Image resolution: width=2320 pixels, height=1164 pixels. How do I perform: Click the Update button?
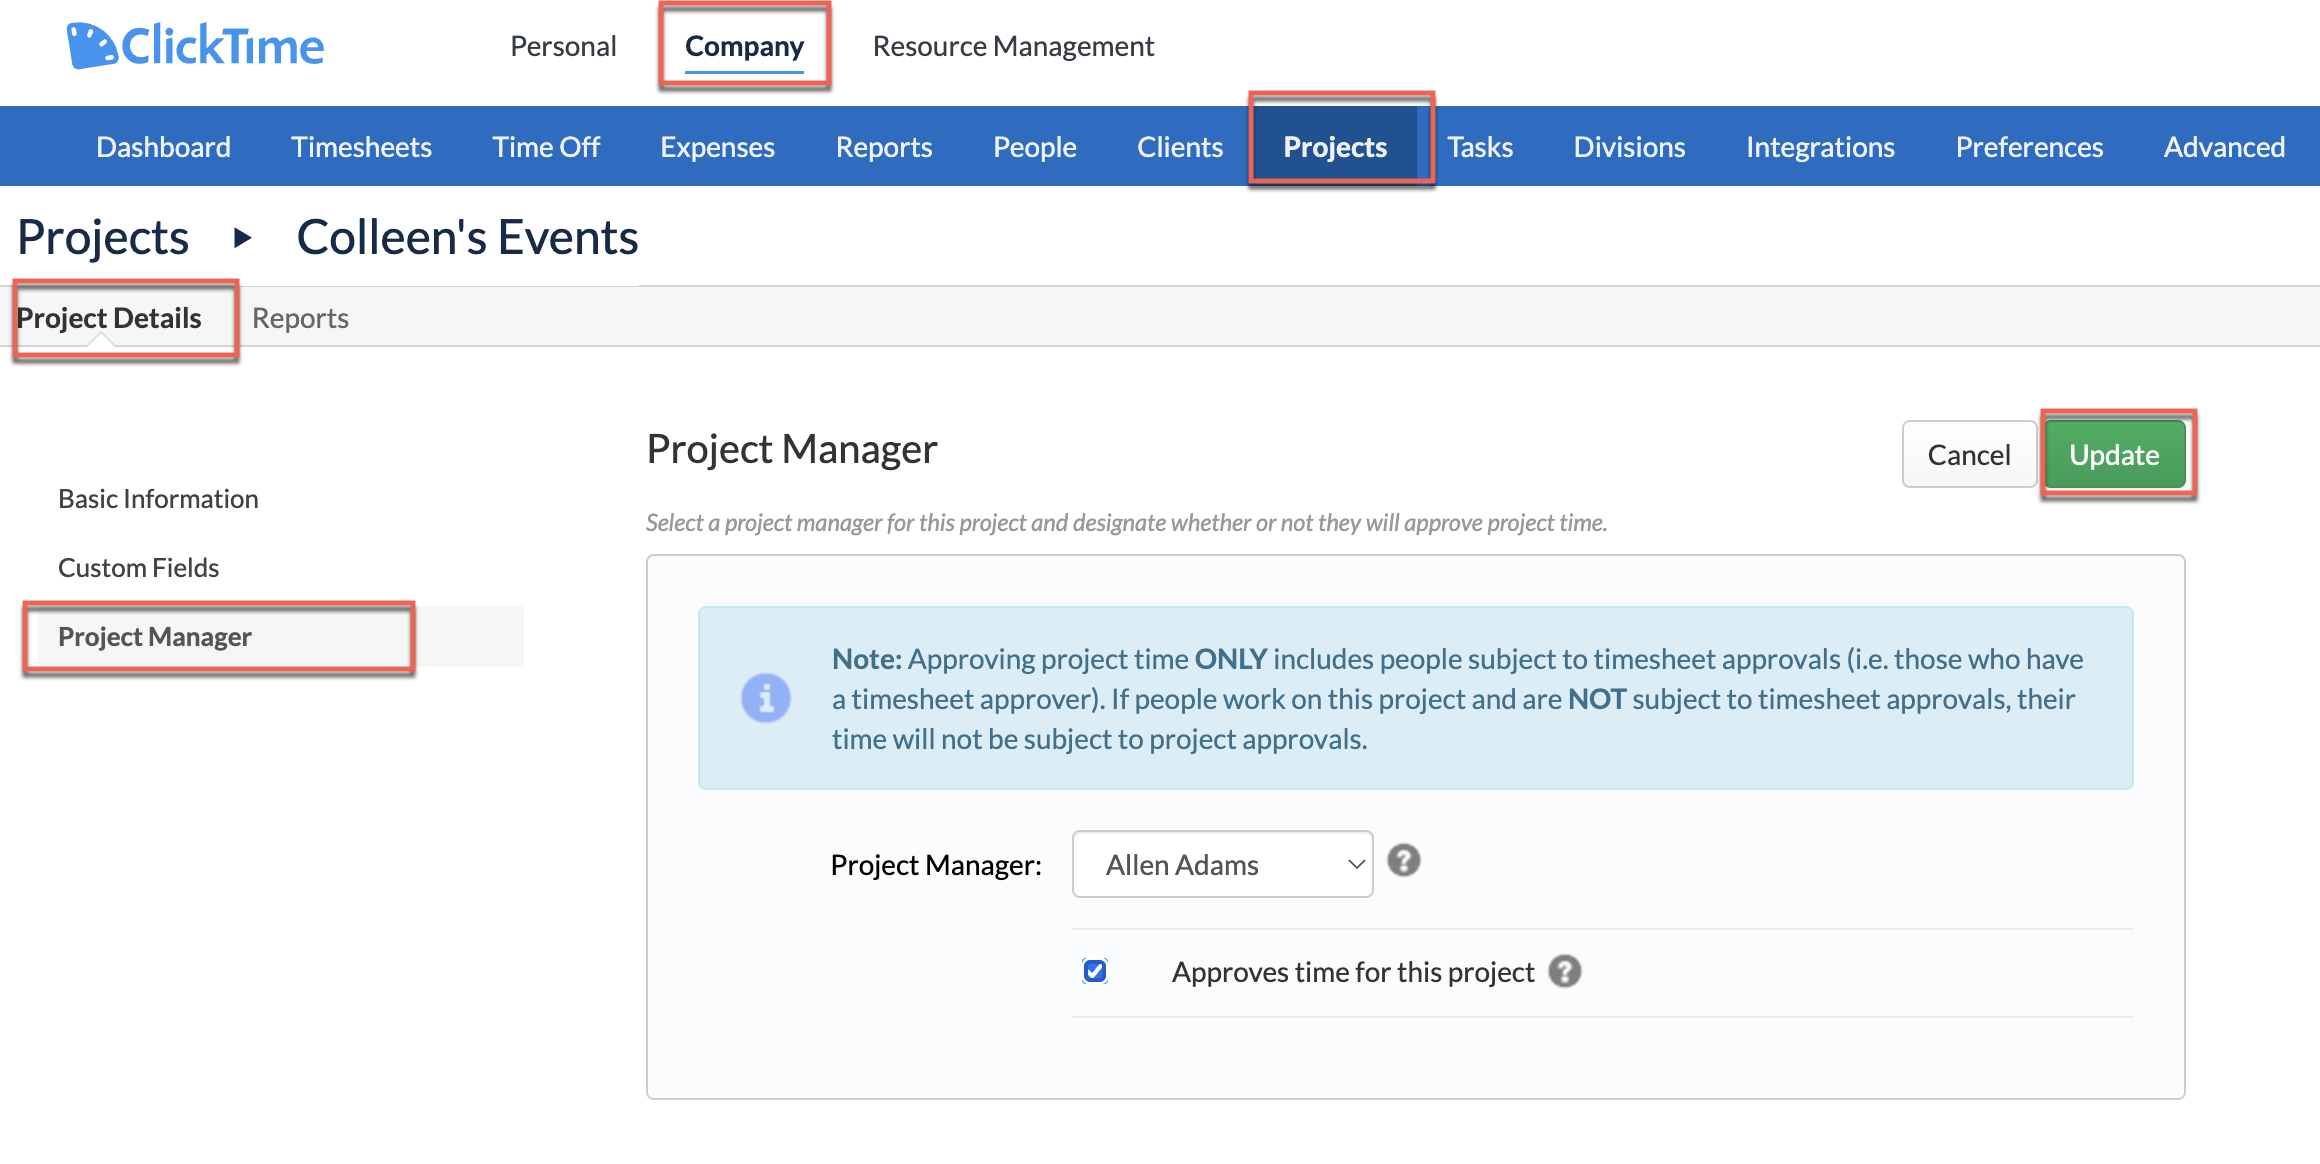pyautogui.click(x=2114, y=454)
